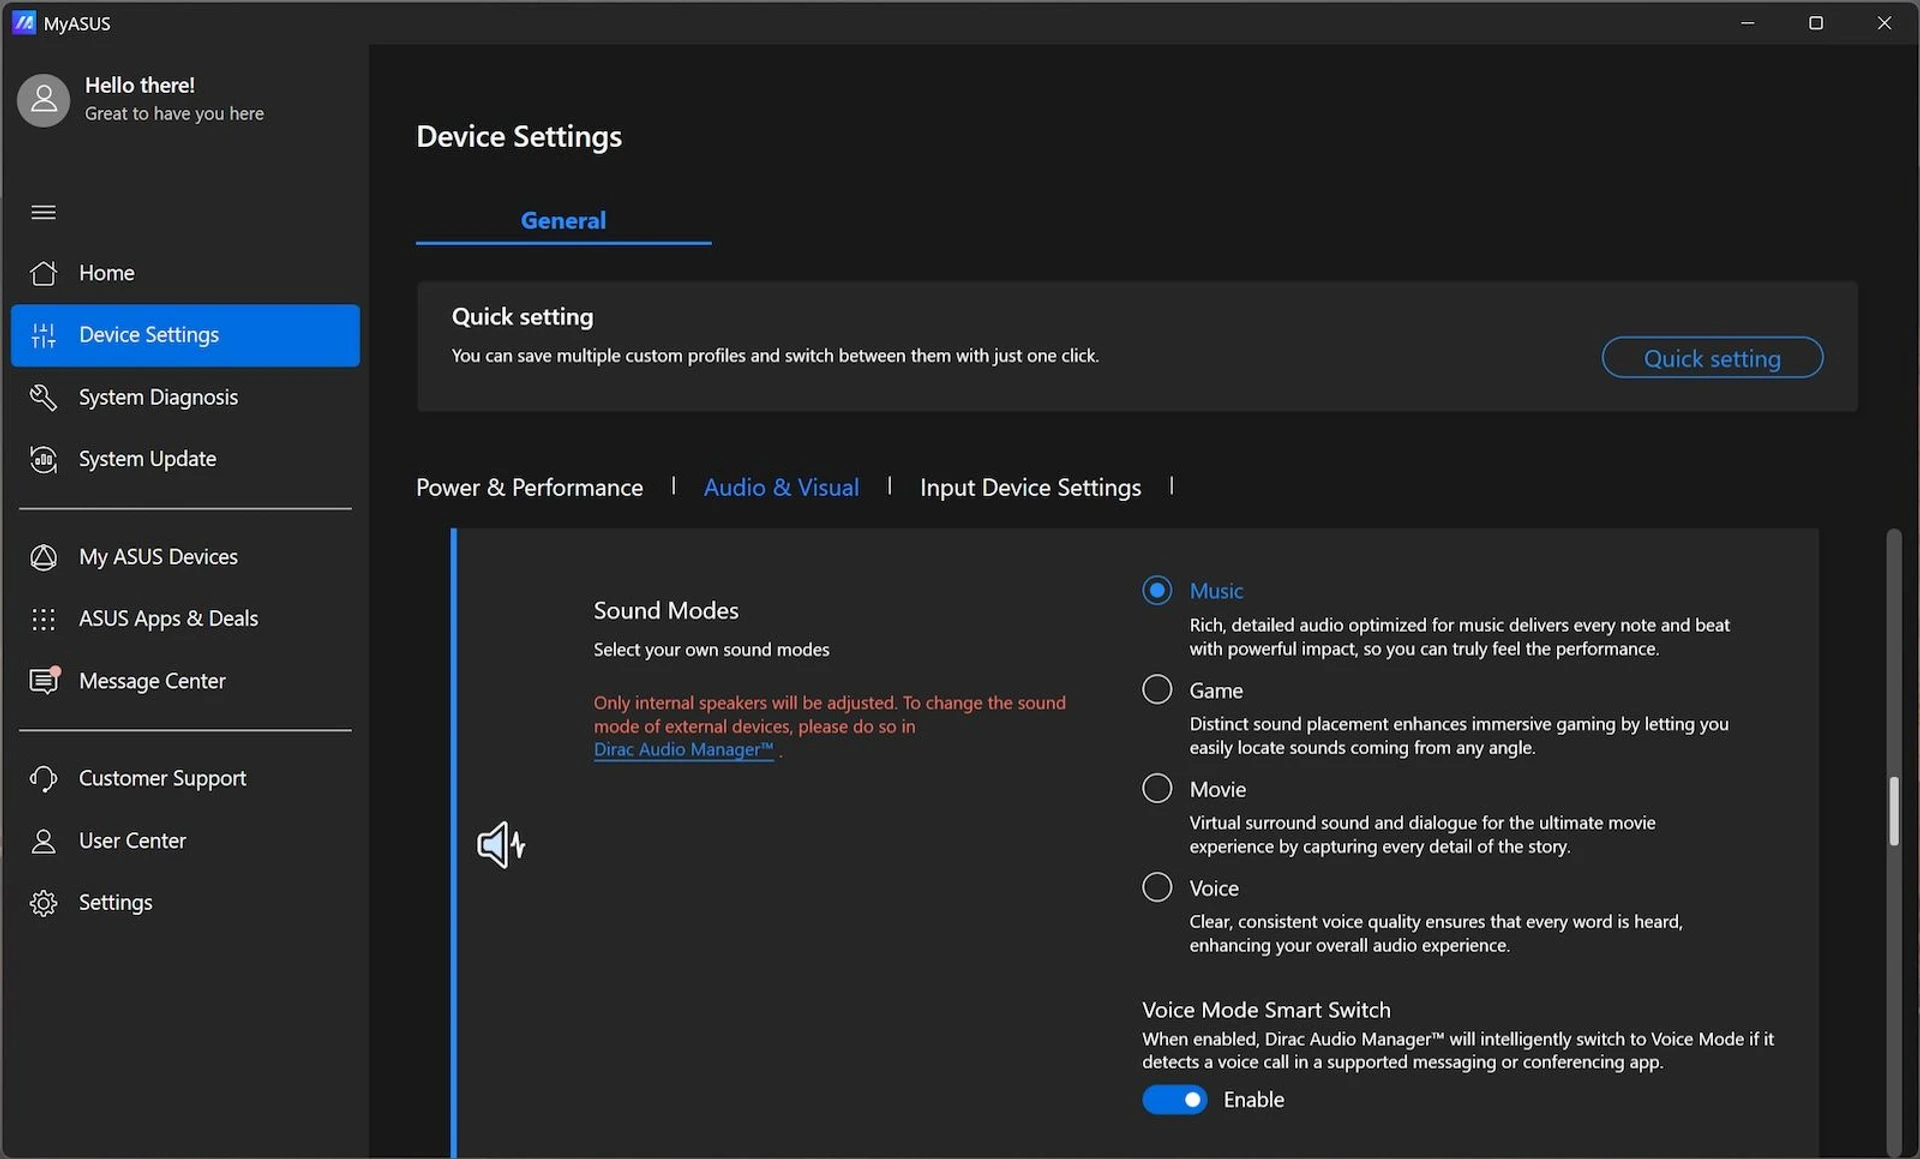Open System Update in the sidebar

185,459
